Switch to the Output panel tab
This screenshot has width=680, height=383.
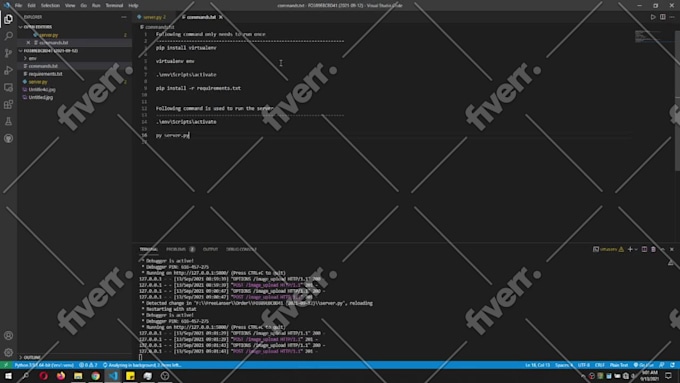pos(210,249)
